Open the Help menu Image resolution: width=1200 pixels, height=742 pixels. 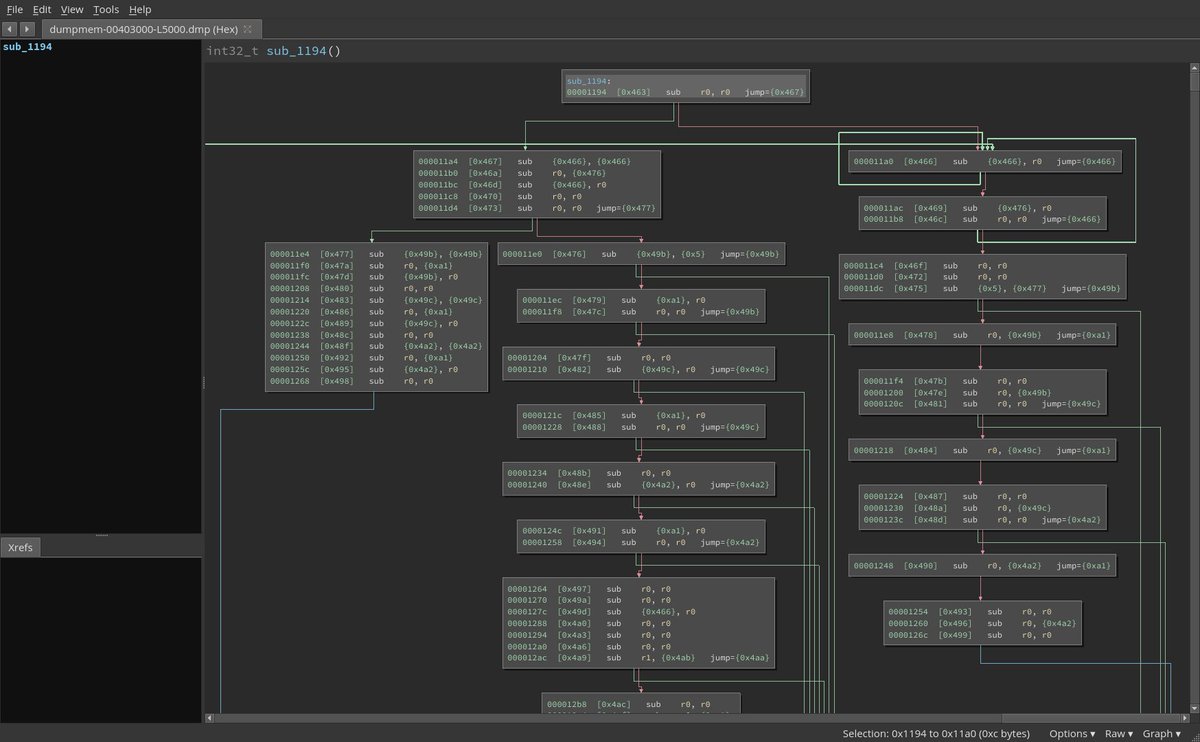[140, 9]
